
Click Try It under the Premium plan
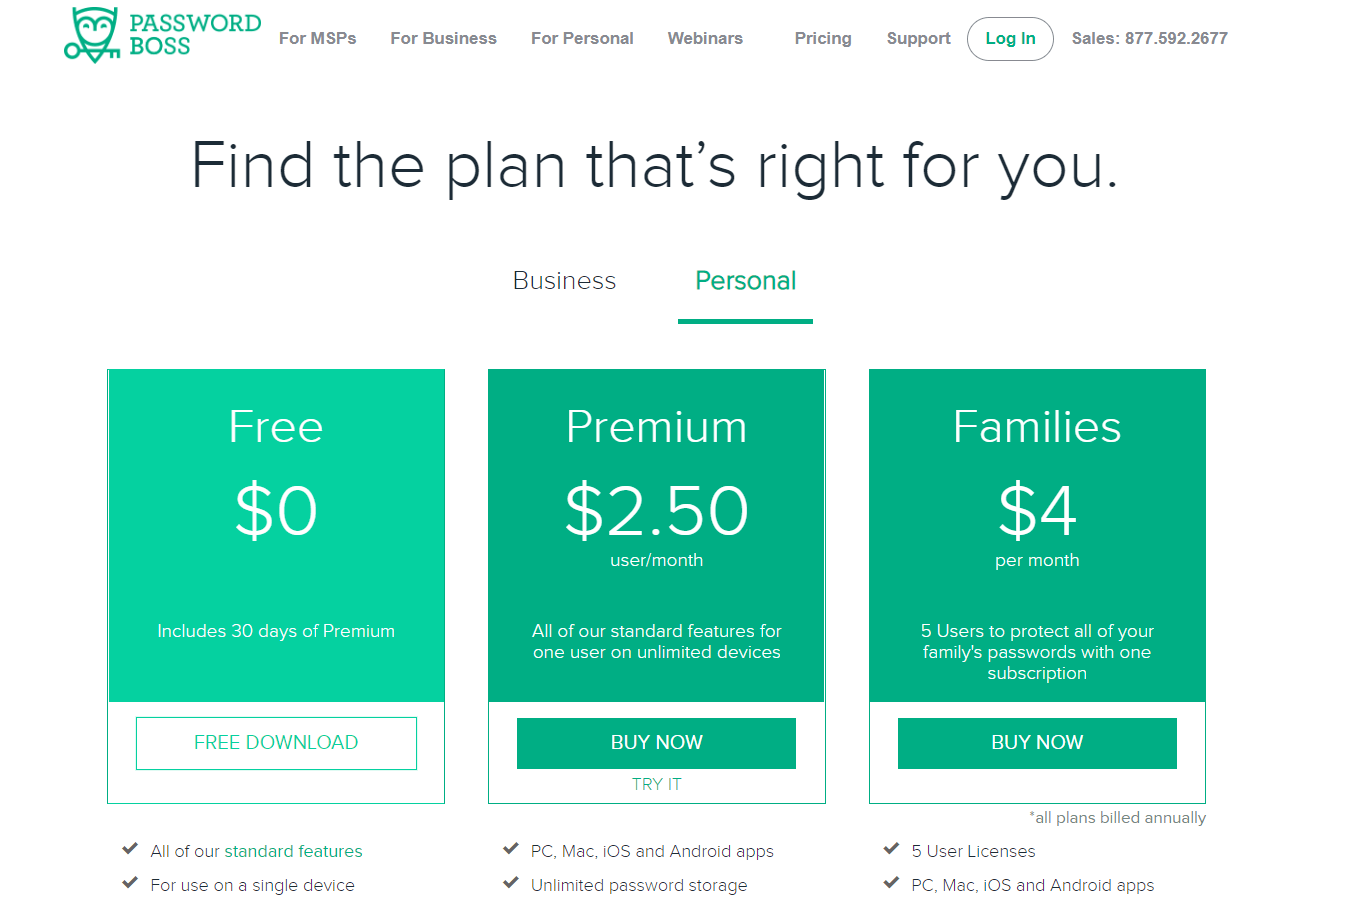[656, 784]
